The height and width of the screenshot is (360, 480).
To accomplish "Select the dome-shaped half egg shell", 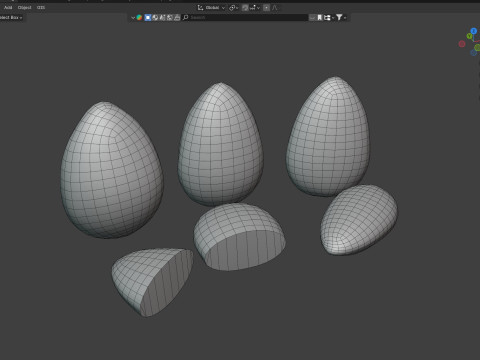I will (x=239, y=237).
